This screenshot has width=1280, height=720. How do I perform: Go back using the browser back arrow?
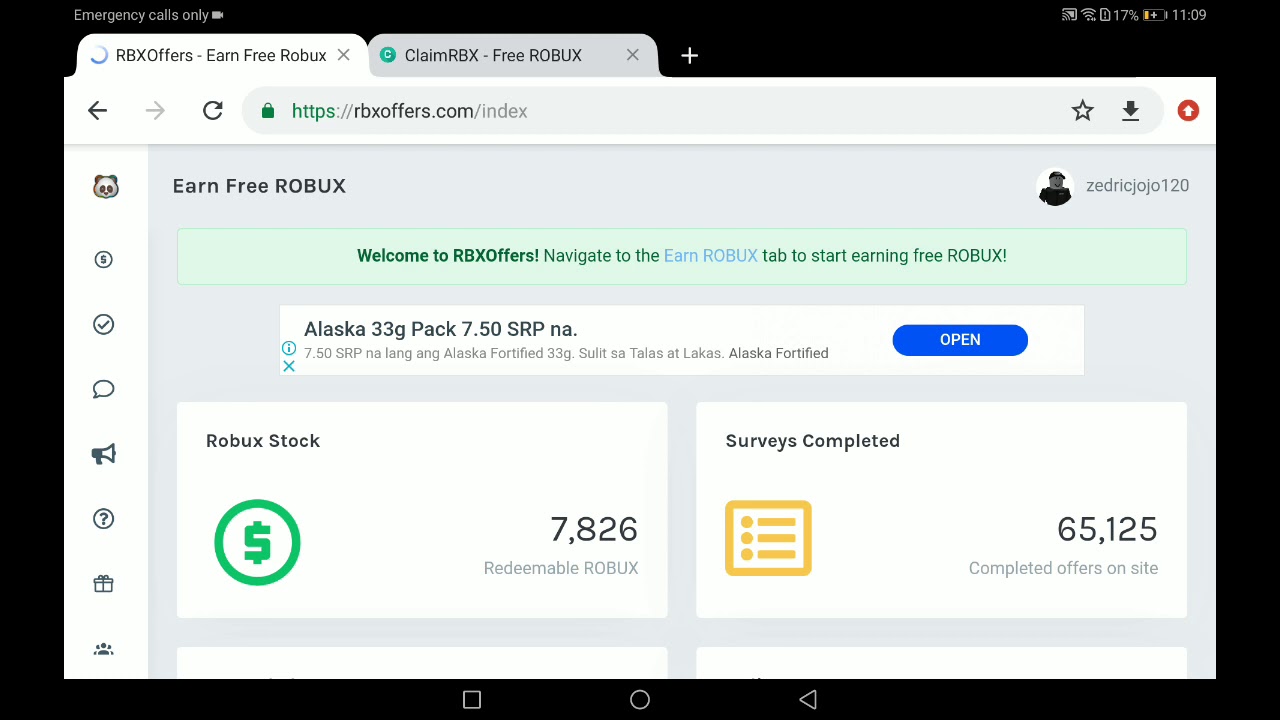[x=97, y=111]
